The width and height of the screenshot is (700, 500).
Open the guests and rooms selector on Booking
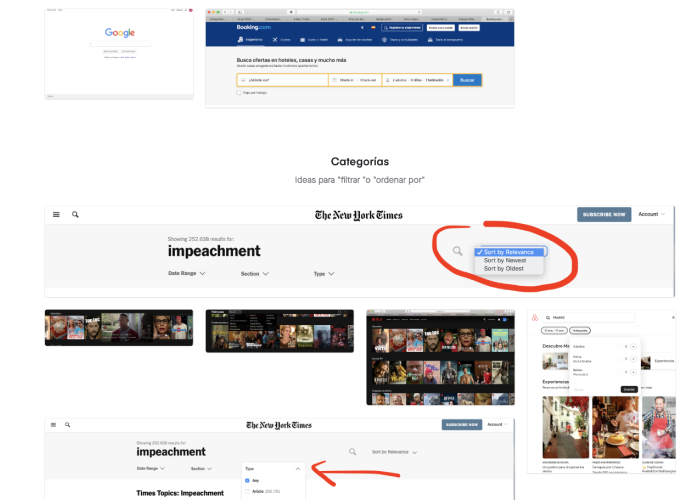[x=417, y=80]
